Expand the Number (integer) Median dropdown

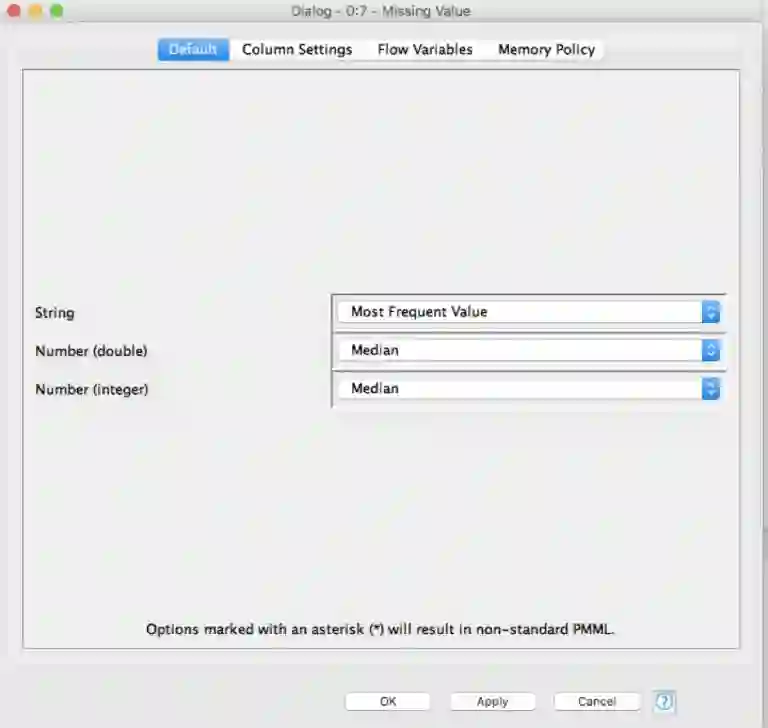click(529, 388)
